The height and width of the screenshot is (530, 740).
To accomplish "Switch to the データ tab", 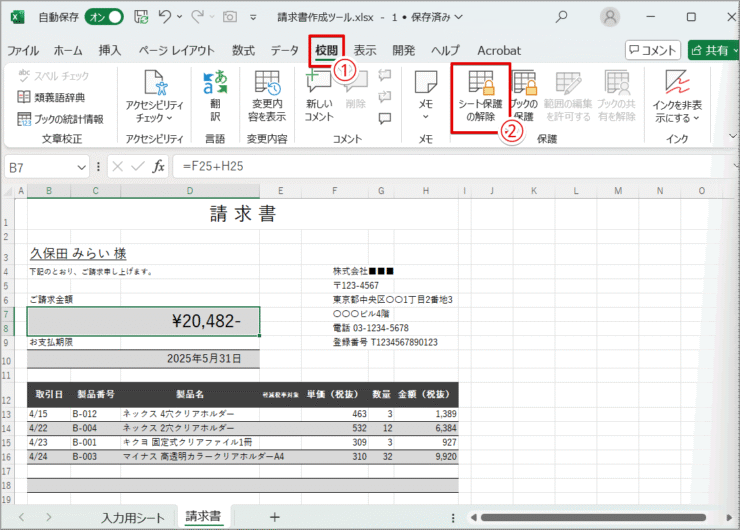I will pyautogui.click(x=285, y=50).
